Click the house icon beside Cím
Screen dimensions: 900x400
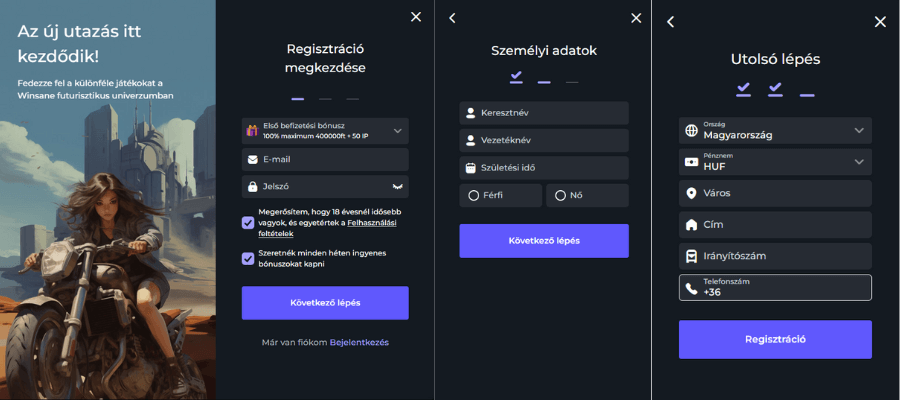click(x=690, y=225)
